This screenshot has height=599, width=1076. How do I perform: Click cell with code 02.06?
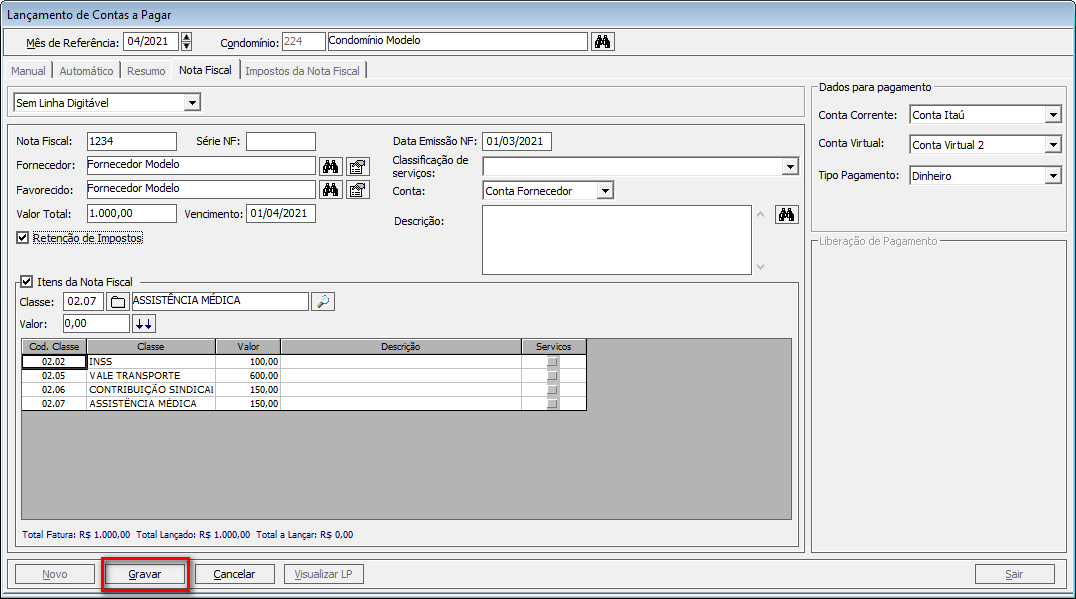(x=54, y=390)
